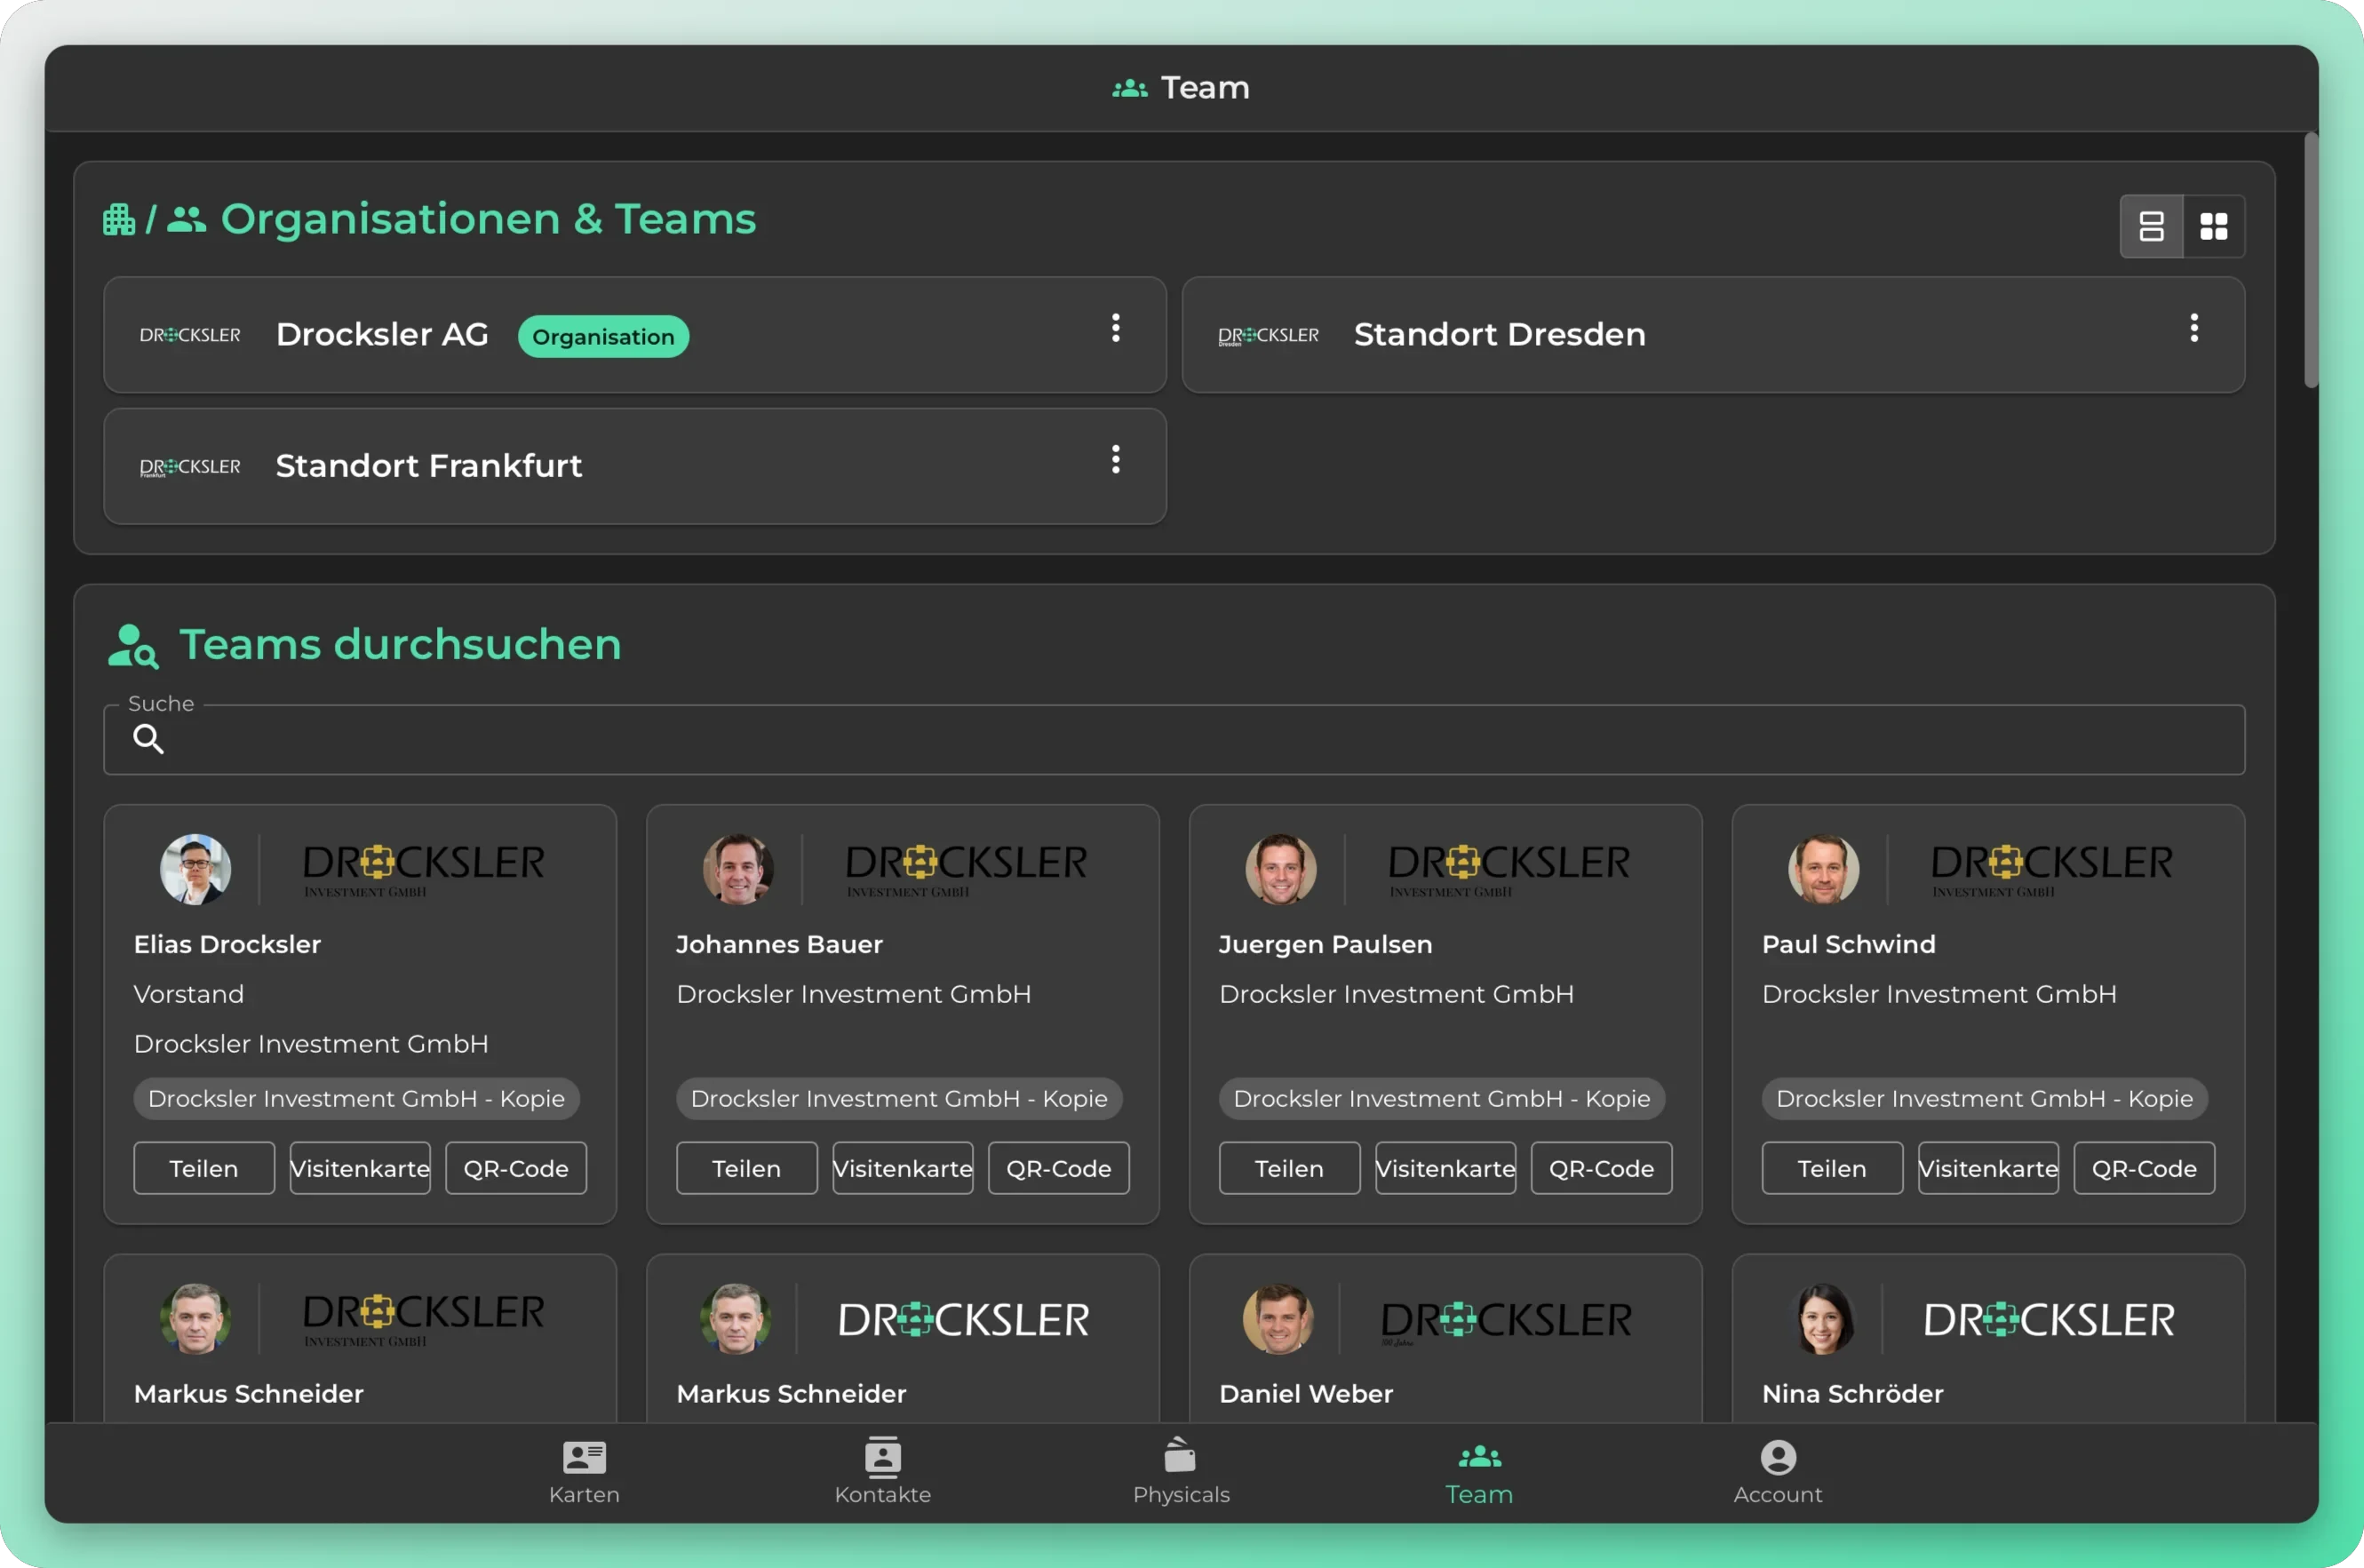Click Teilen for Juergen Paulsen
2364x1568 pixels.
point(1290,1168)
